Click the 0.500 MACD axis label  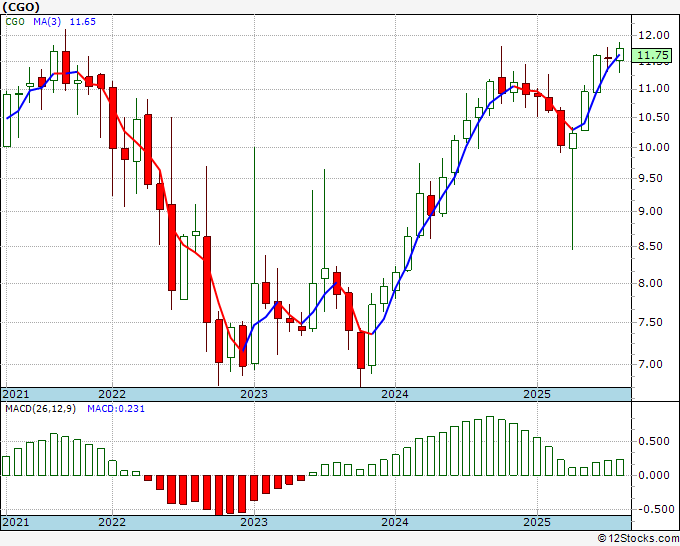pos(654,441)
